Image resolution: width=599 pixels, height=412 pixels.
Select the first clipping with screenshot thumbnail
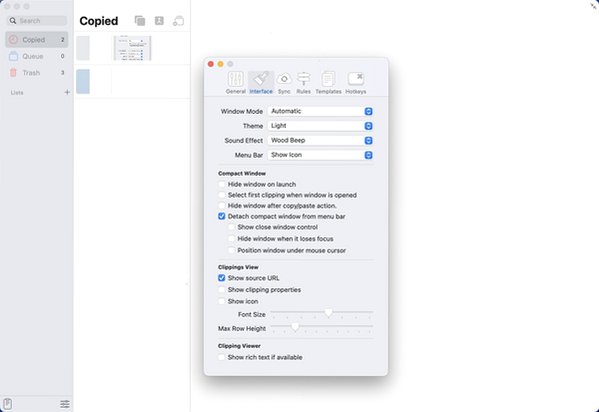(x=132, y=48)
